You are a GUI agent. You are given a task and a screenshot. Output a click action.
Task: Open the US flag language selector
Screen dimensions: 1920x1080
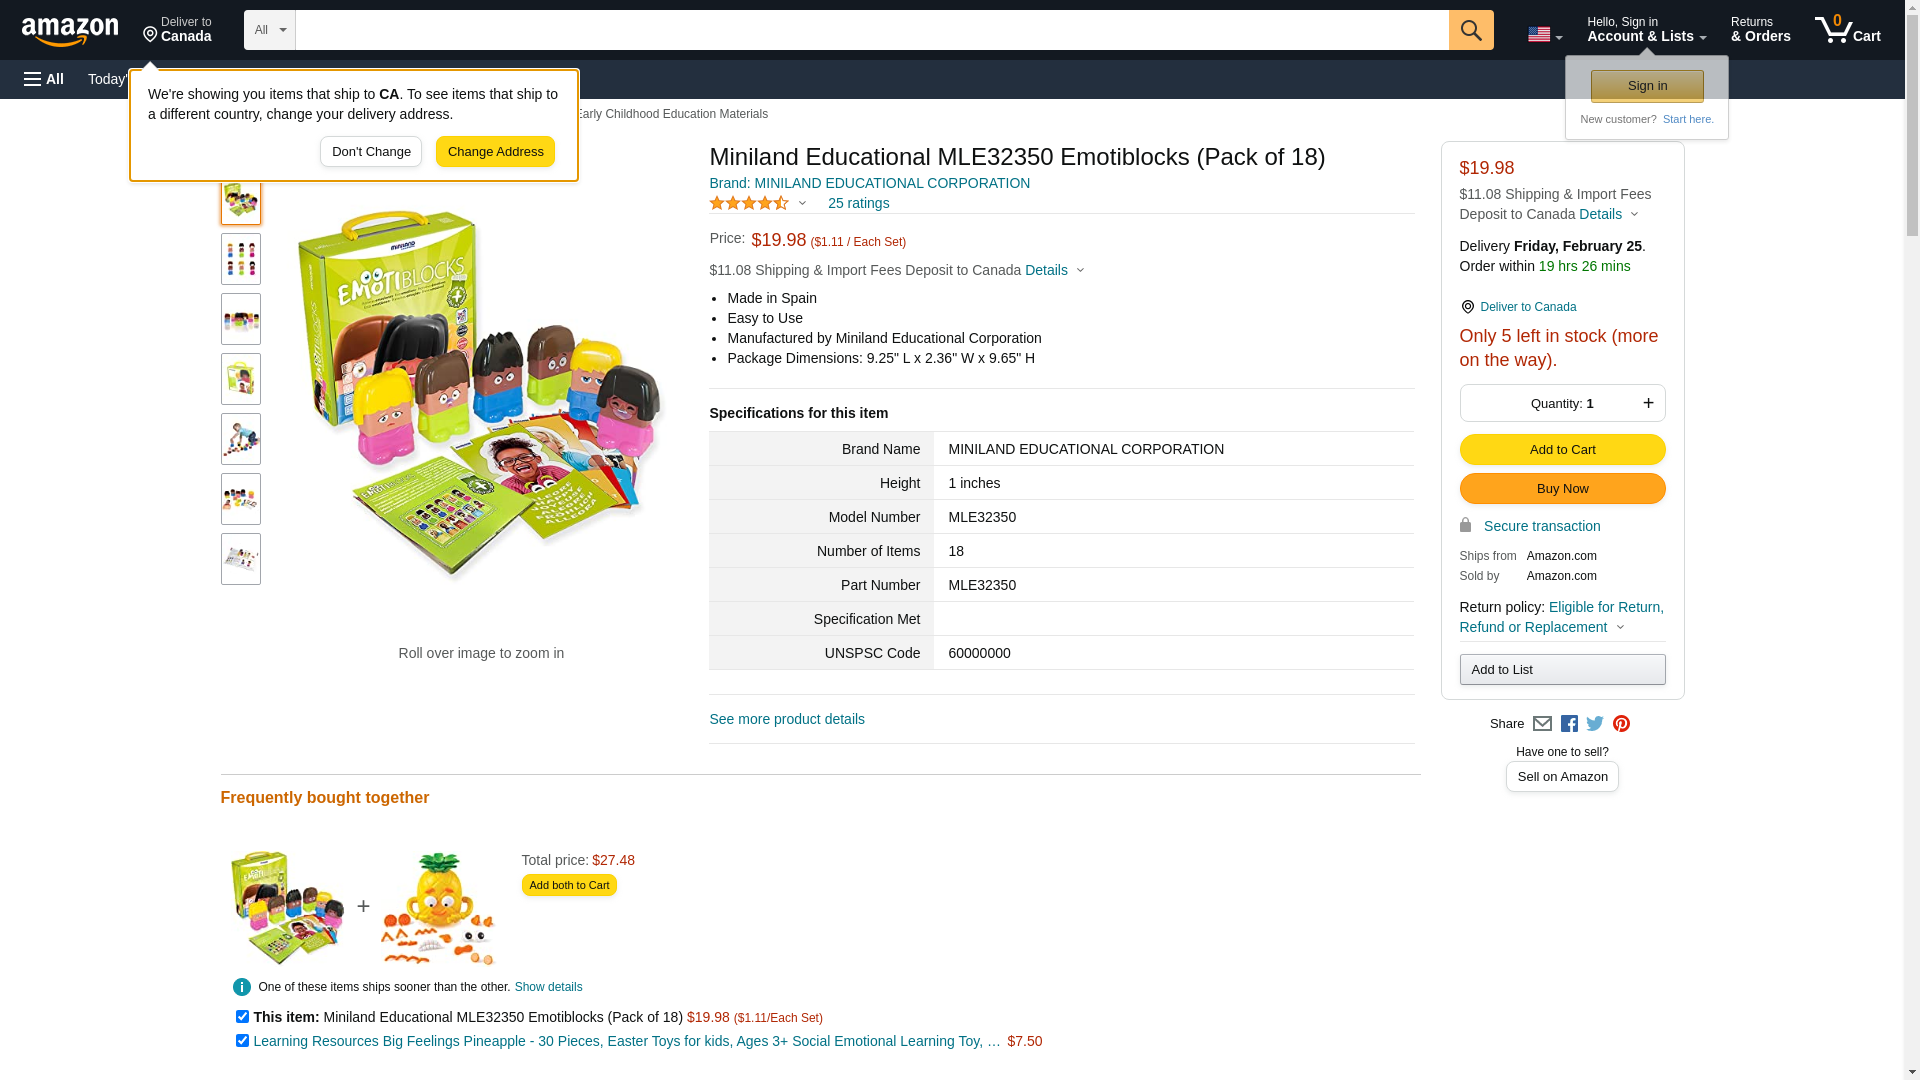click(x=1544, y=35)
